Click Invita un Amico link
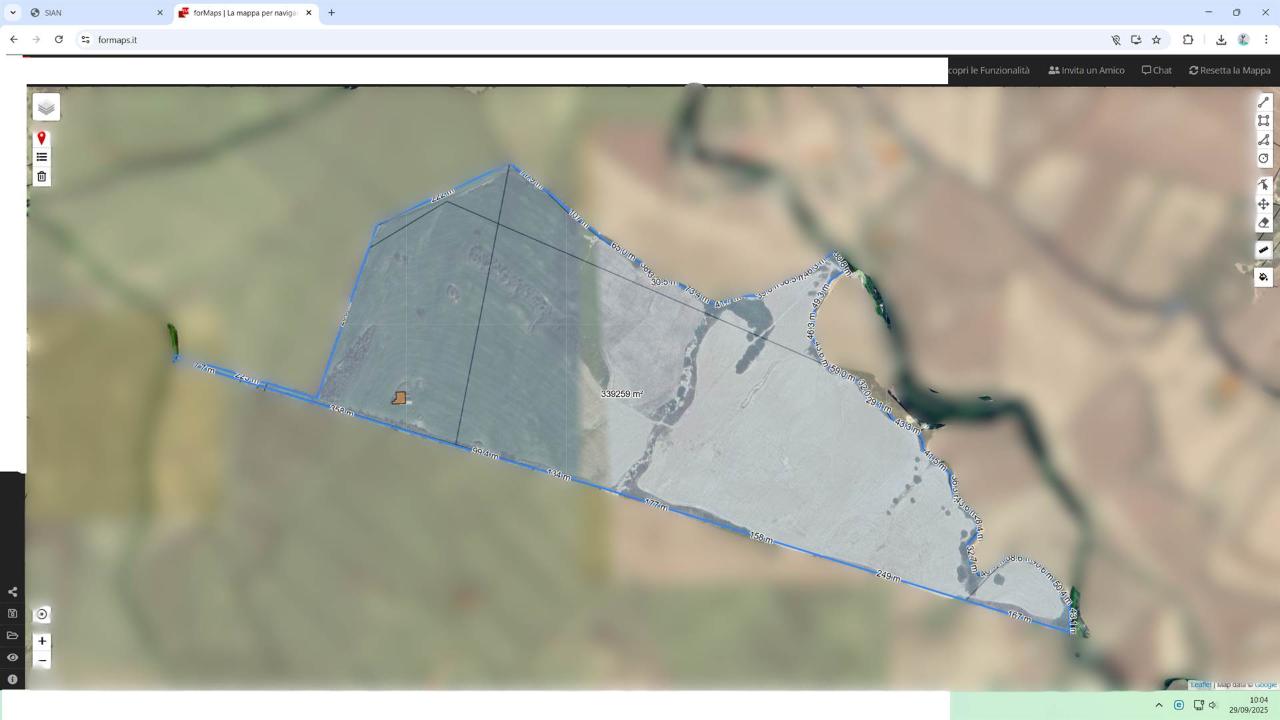This screenshot has width=1280, height=720. click(1086, 70)
